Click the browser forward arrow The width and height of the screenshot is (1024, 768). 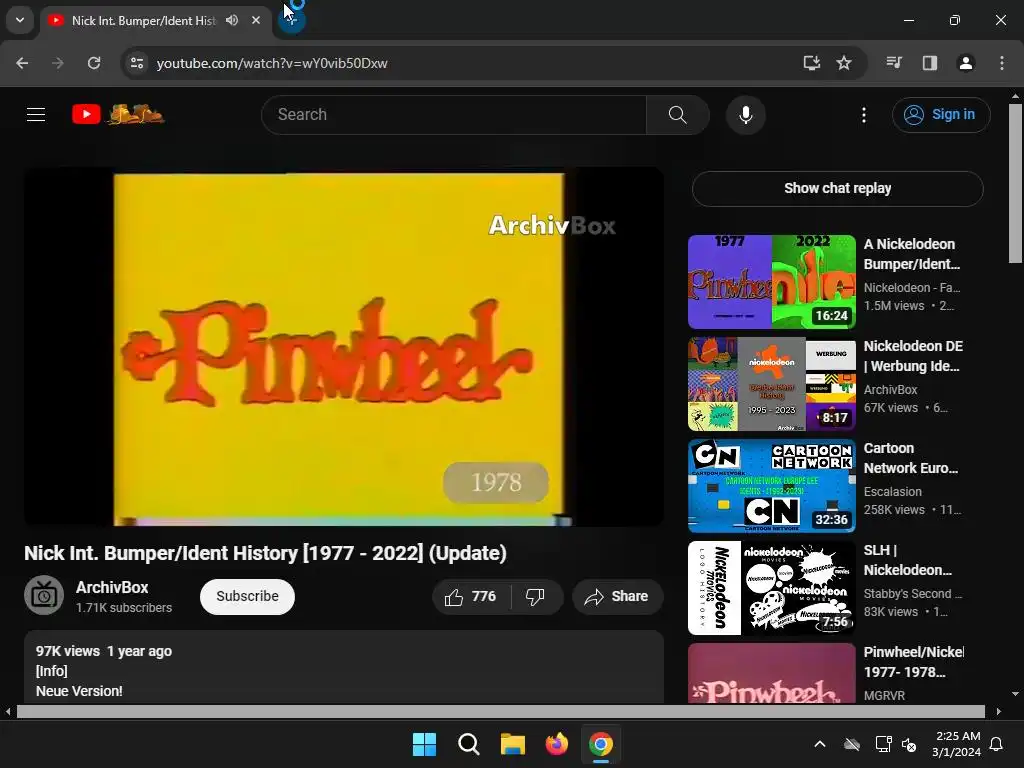(57, 63)
